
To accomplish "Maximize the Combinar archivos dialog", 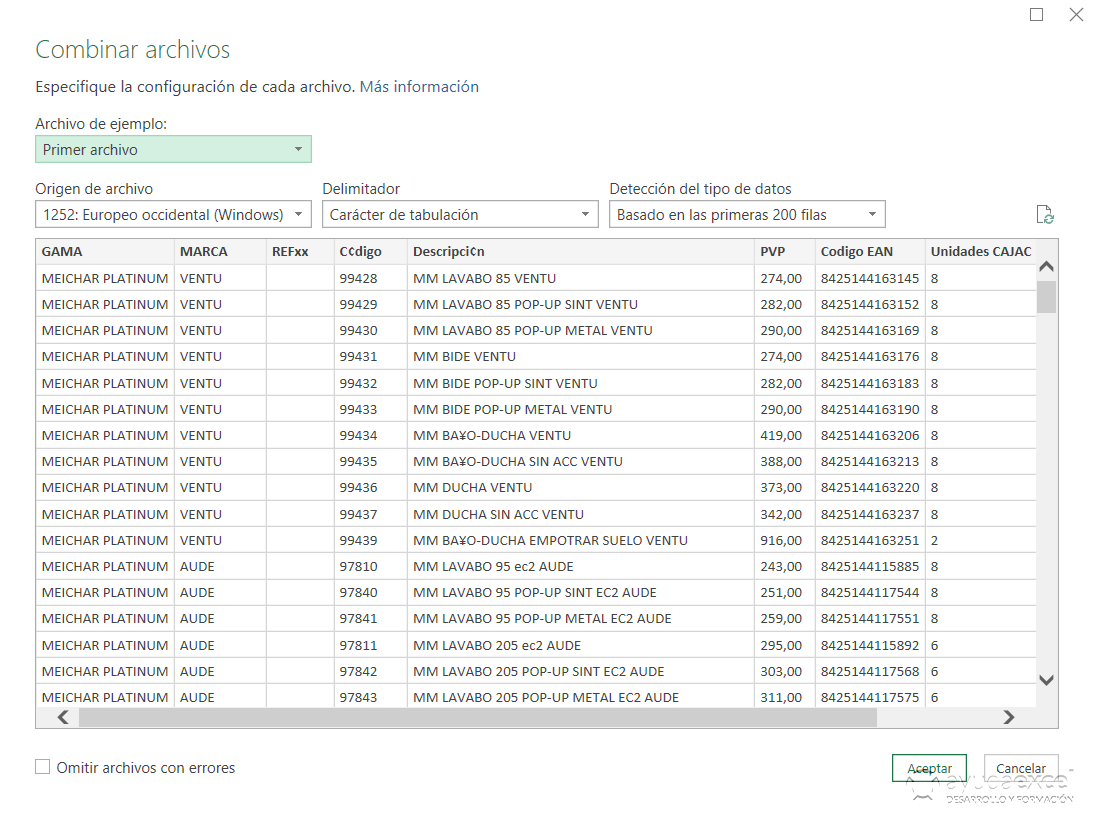I will [1037, 15].
